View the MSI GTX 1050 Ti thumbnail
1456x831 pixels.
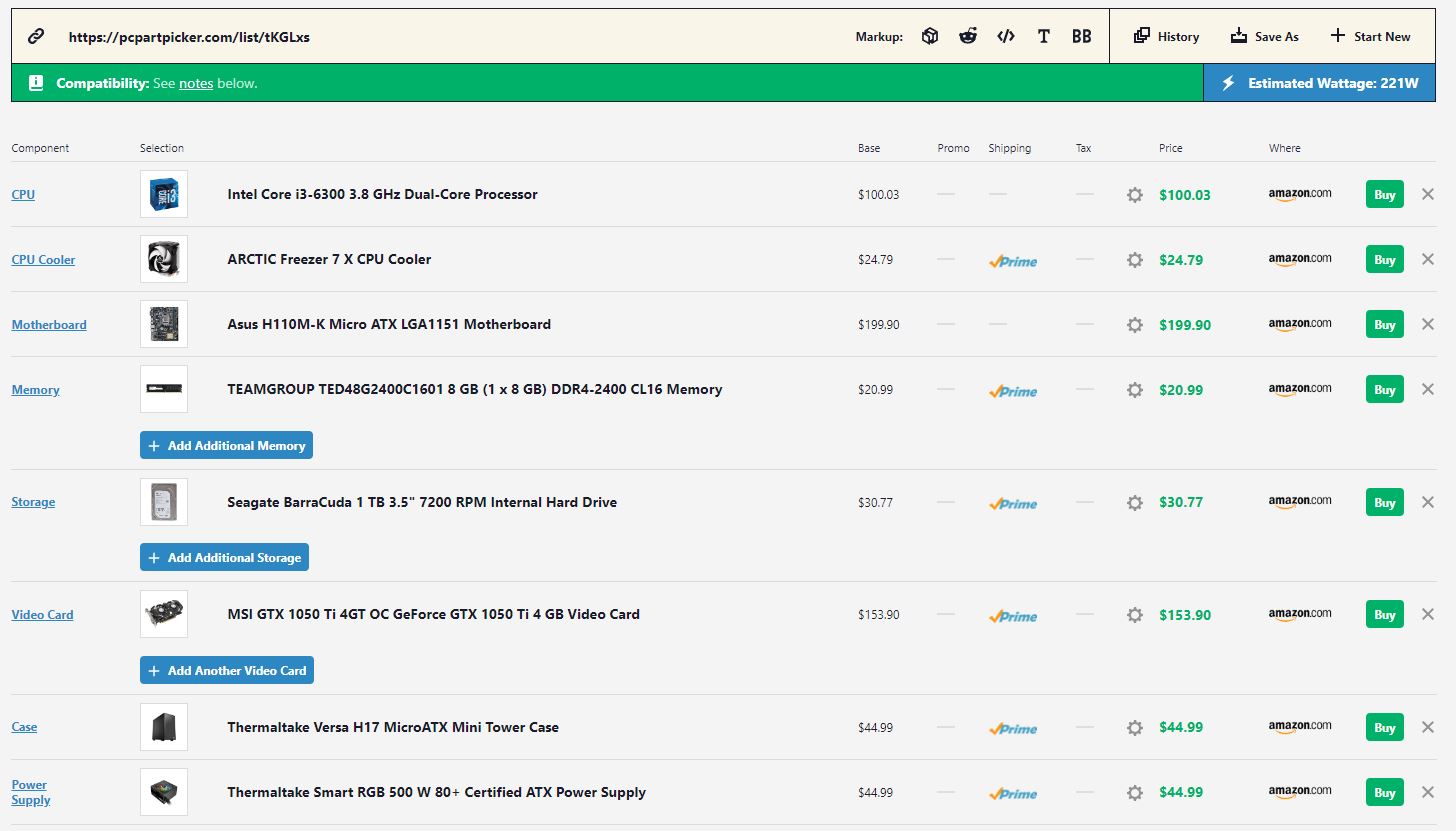tap(164, 614)
